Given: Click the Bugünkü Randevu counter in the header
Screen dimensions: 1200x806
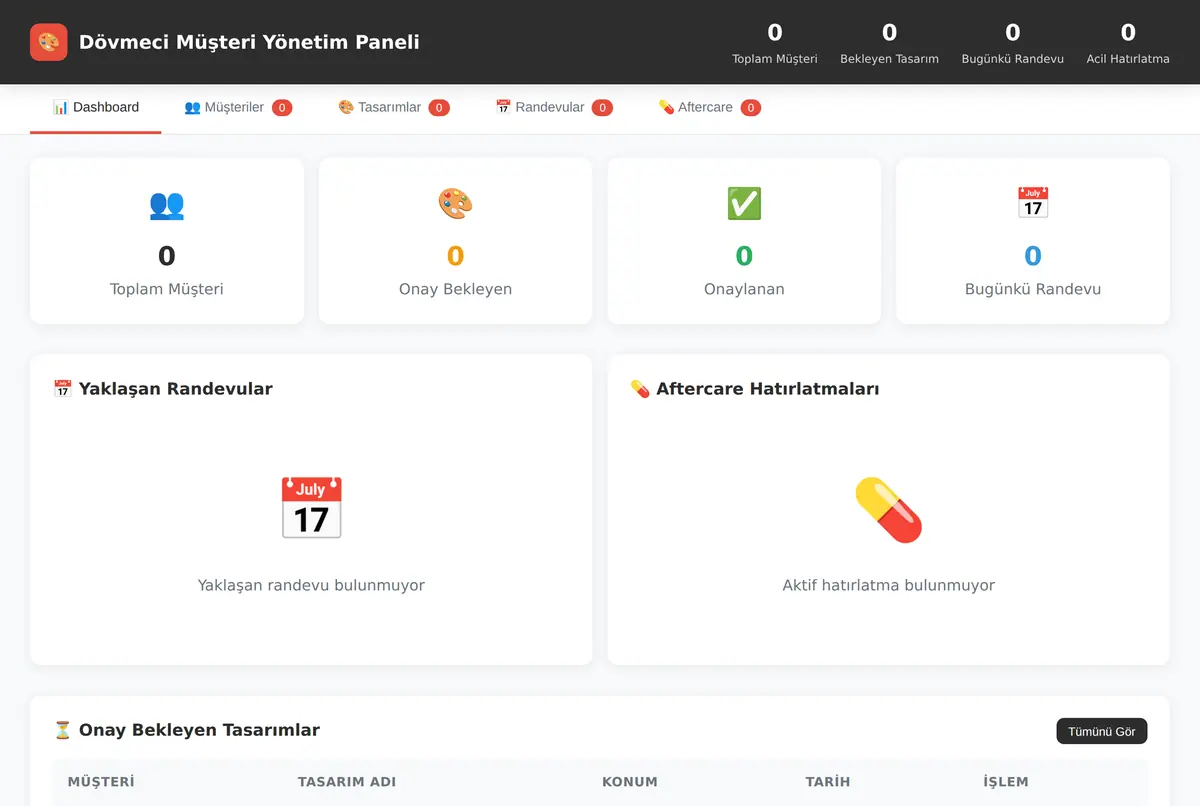Looking at the screenshot, I should click(1013, 43).
